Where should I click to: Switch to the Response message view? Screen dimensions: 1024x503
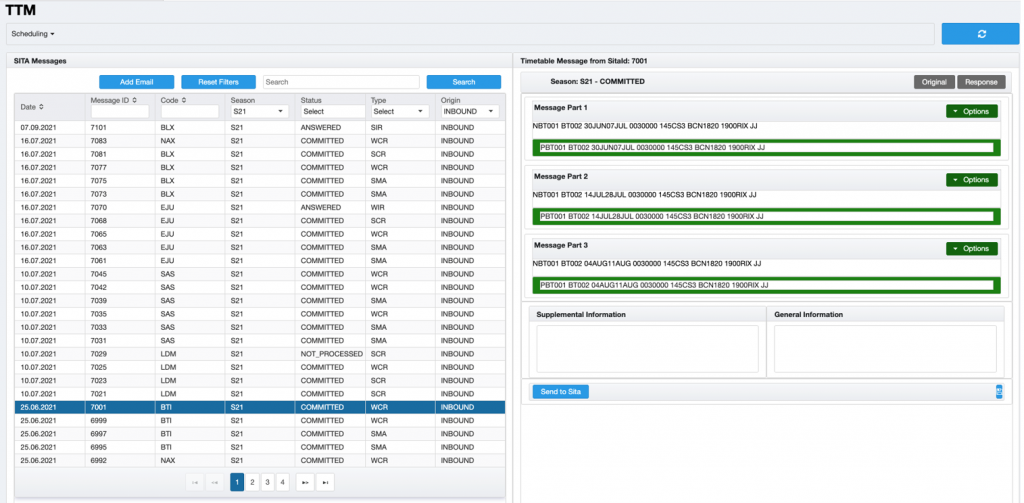tap(981, 82)
